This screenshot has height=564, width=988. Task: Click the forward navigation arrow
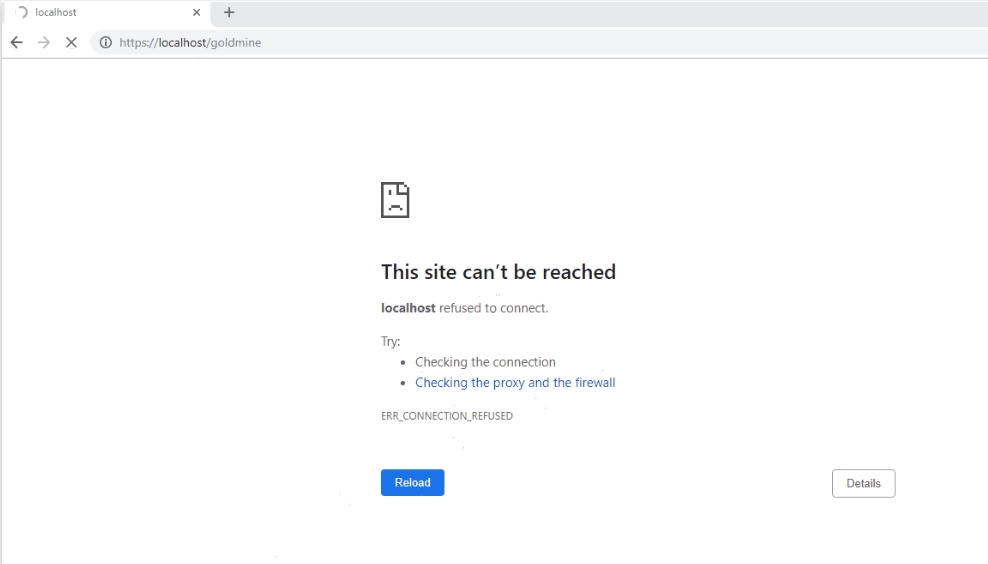43,43
